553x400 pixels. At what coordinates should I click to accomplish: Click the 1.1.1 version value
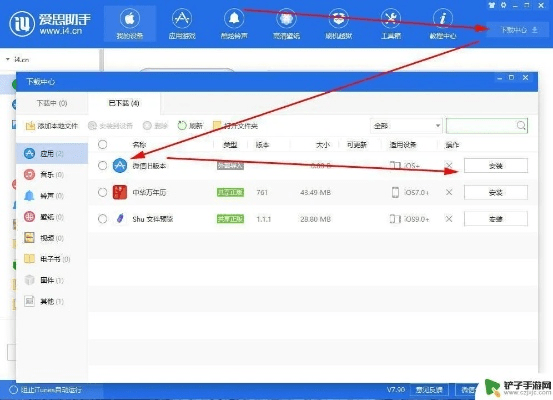coord(263,219)
